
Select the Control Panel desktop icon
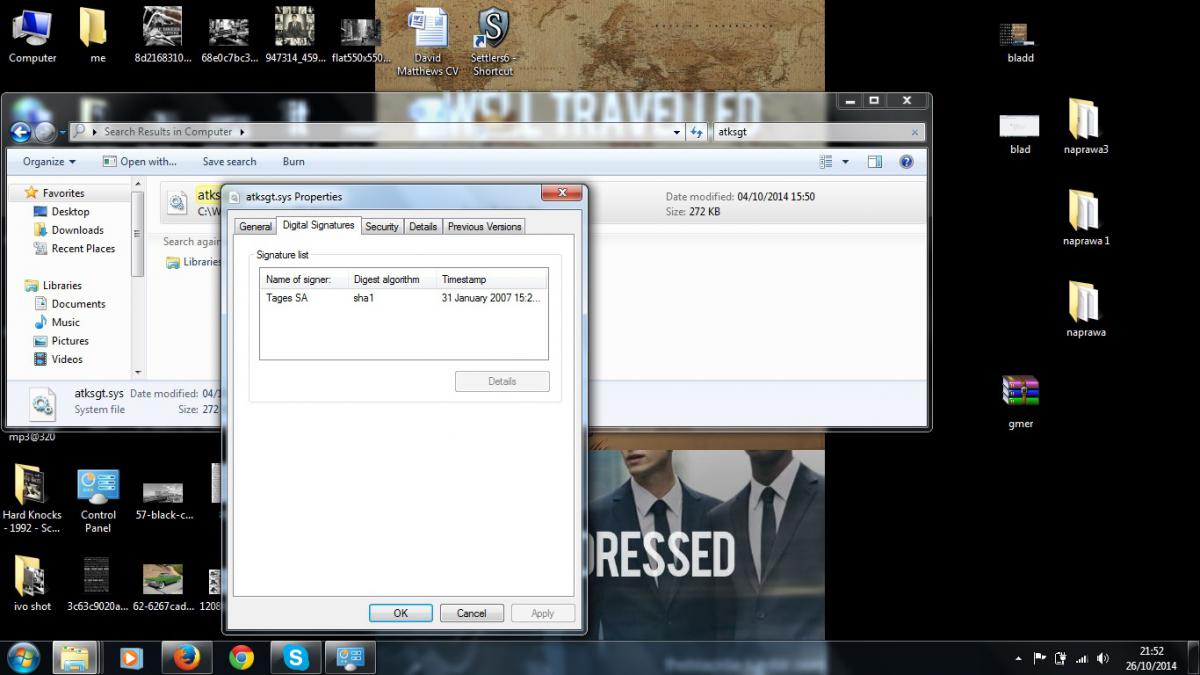pos(98,500)
